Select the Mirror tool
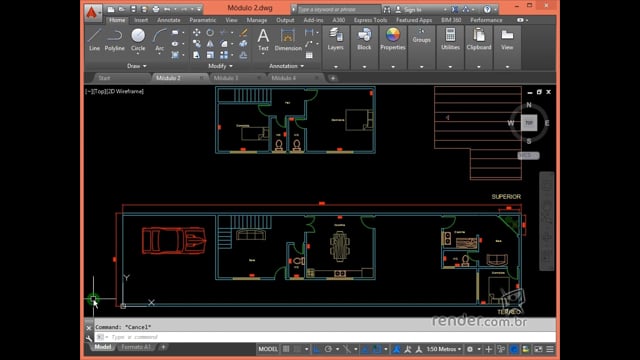This screenshot has height=360, width=640. (x=210, y=44)
